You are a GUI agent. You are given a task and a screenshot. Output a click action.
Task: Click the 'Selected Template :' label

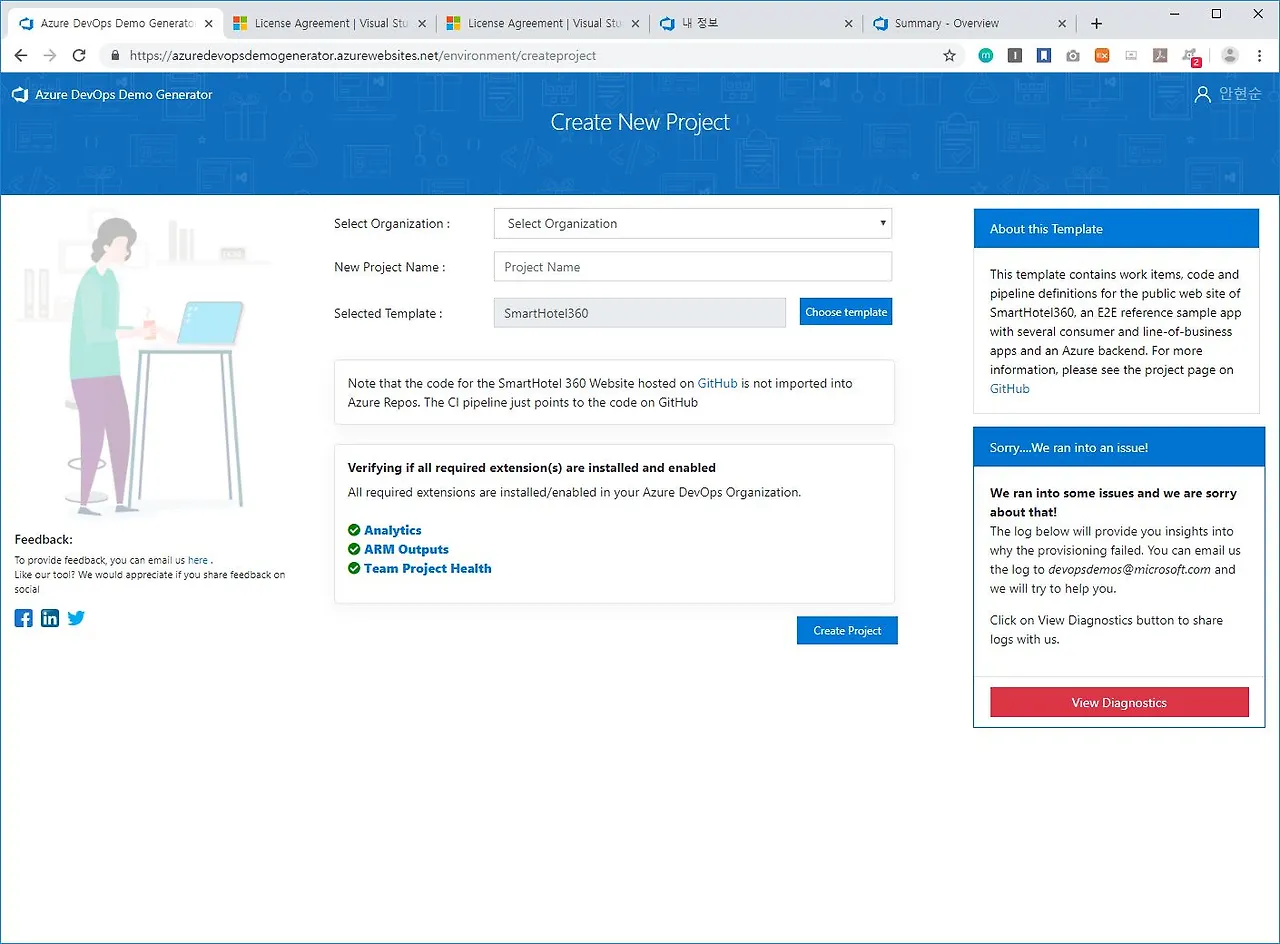click(388, 313)
